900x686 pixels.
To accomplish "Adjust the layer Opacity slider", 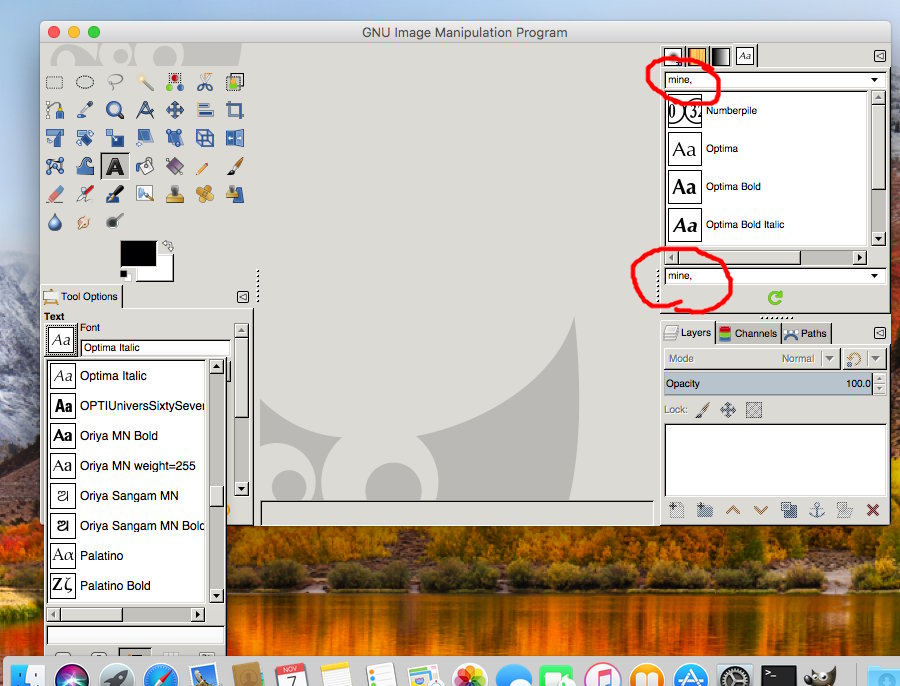I will pos(769,383).
